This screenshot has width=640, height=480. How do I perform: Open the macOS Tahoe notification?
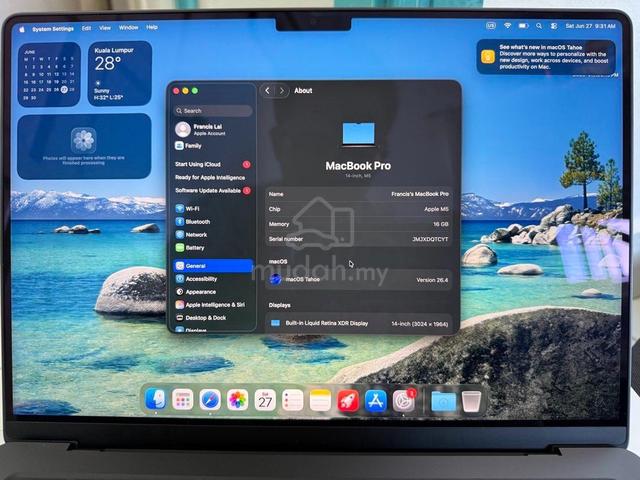point(546,57)
